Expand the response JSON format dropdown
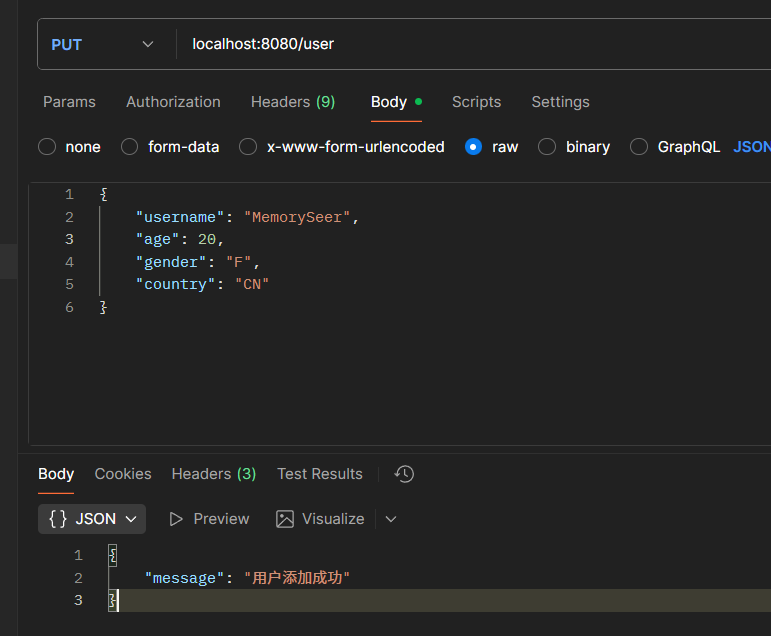Image resolution: width=771 pixels, height=636 pixels. click(92, 519)
